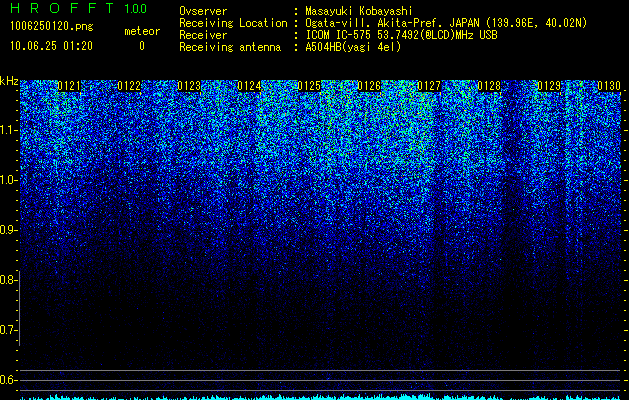Image resolution: width=629 pixels, height=400 pixels.
Task: Click the timestamp 10.06.25 01:20
Action: click(51, 46)
